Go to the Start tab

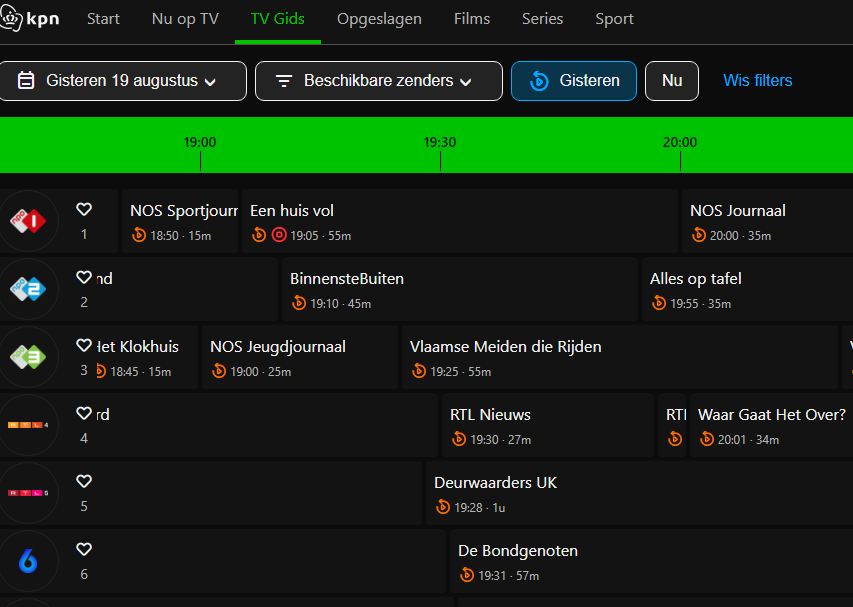click(x=103, y=19)
